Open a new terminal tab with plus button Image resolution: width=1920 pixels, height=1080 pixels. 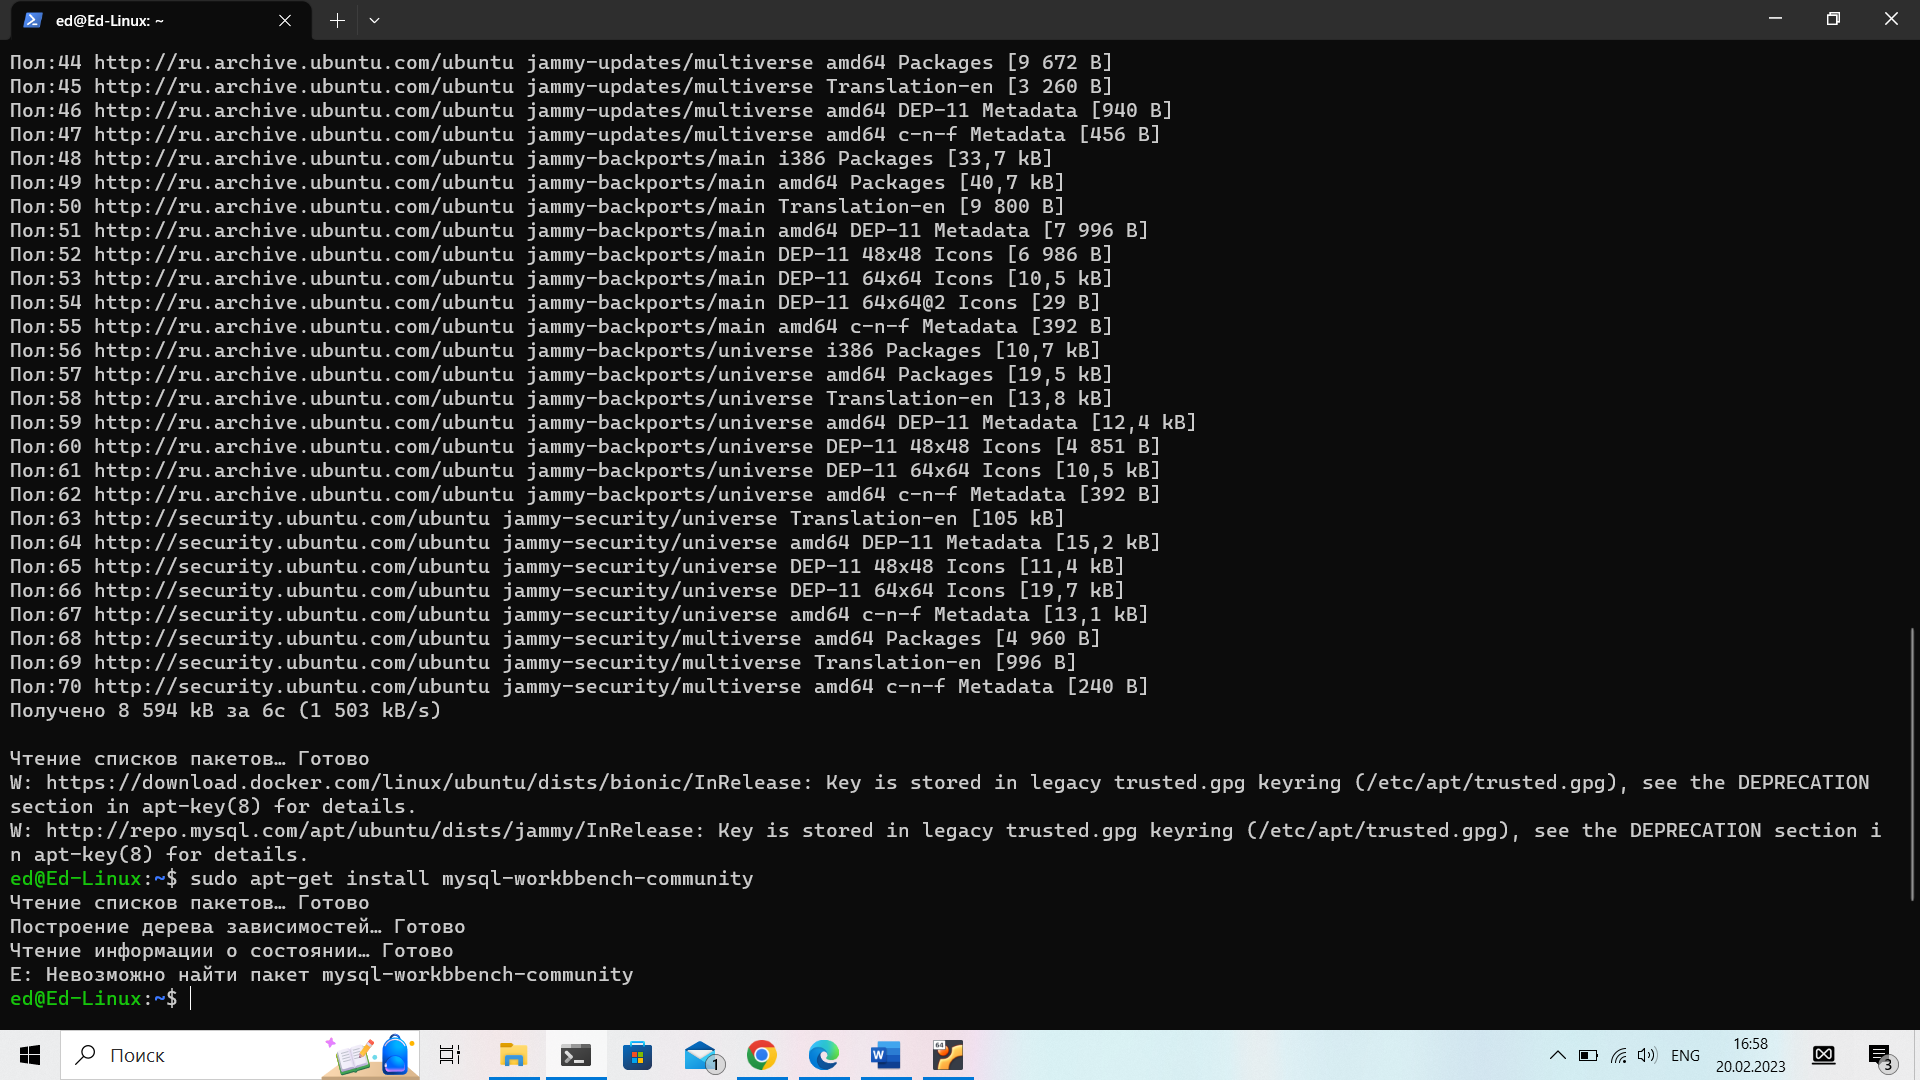point(337,20)
